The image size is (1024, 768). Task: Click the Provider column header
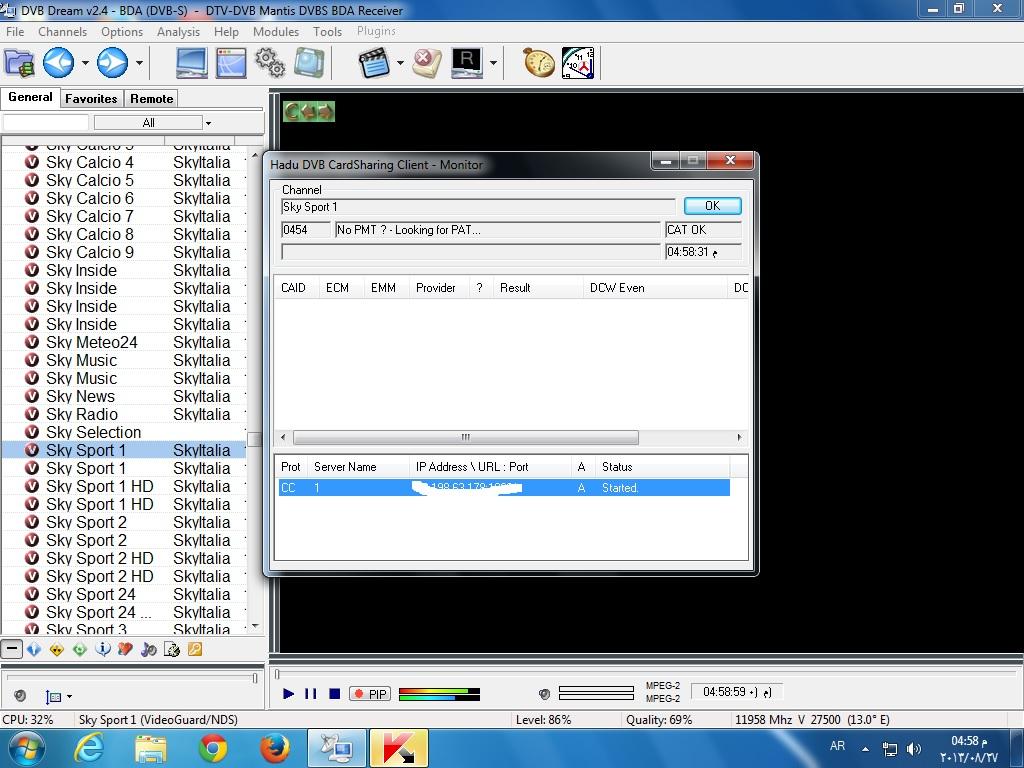point(440,287)
